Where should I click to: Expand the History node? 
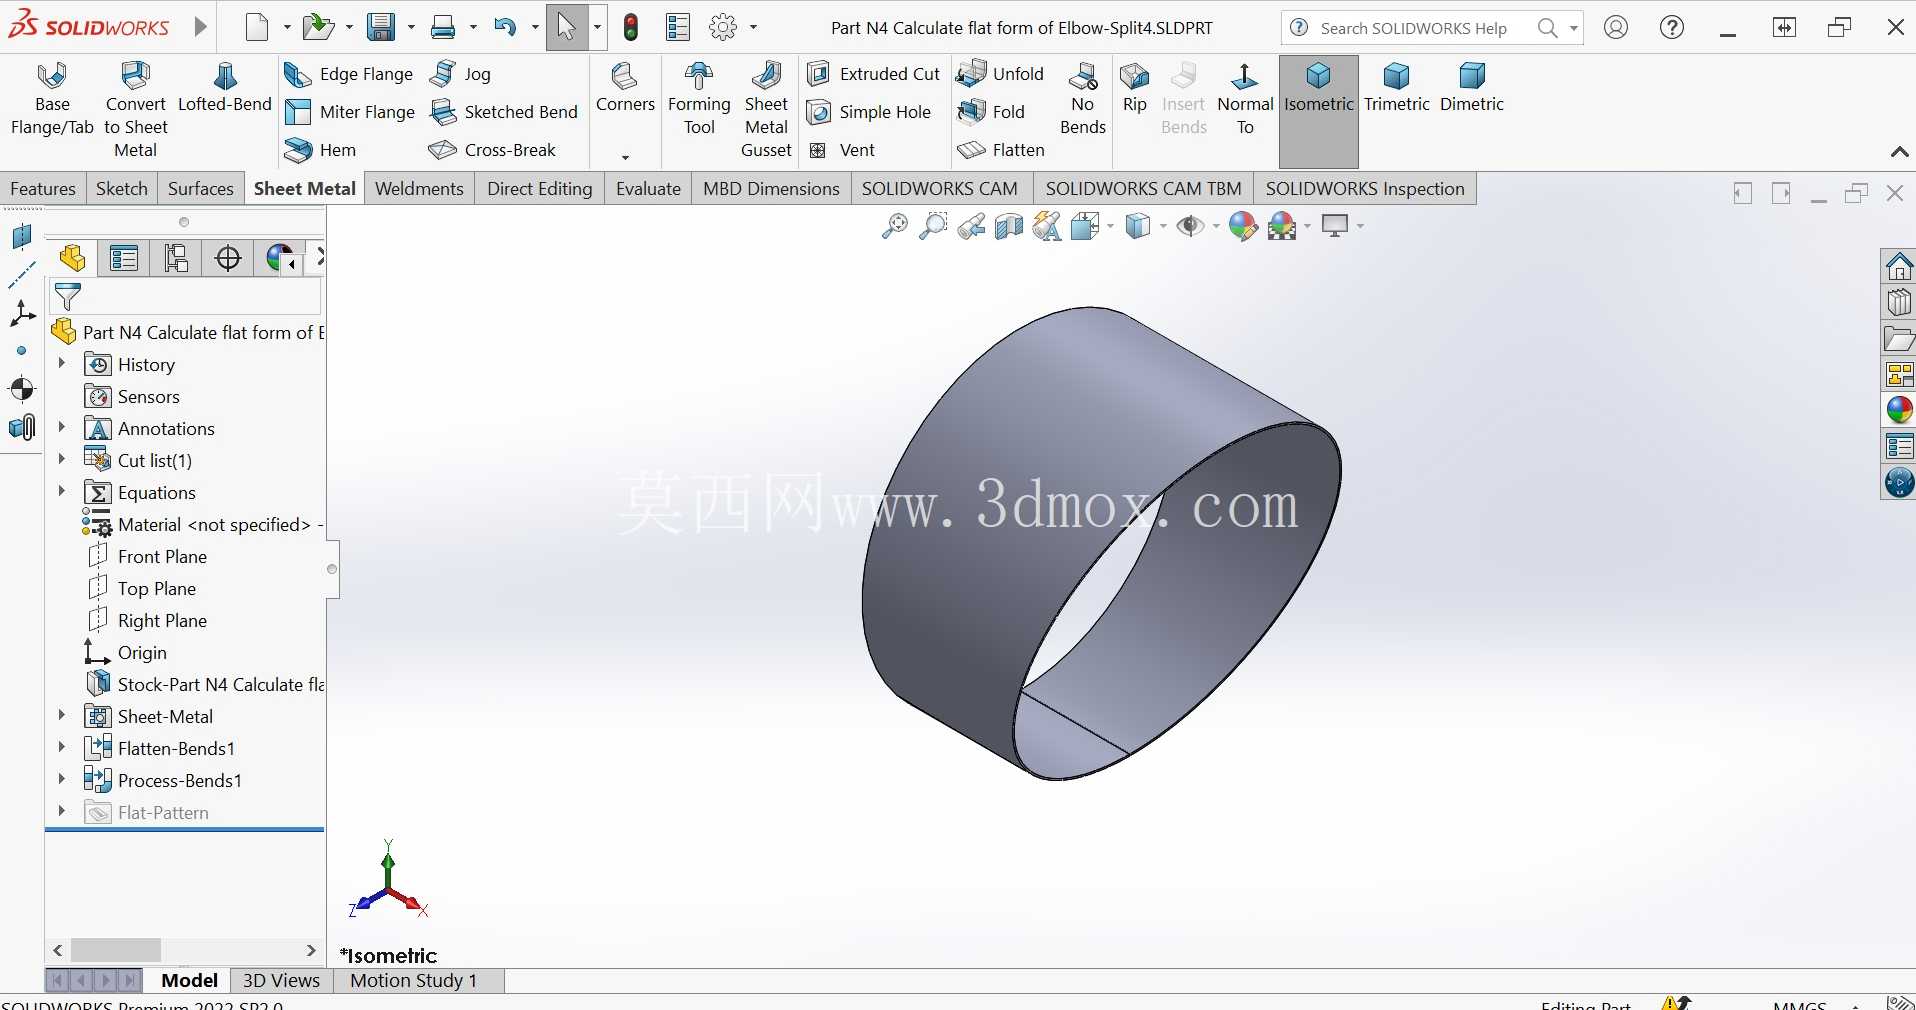pos(62,364)
